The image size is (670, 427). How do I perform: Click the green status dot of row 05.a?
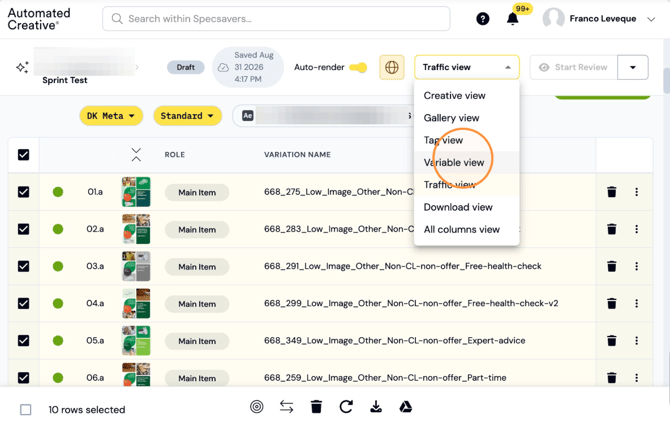(58, 341)
